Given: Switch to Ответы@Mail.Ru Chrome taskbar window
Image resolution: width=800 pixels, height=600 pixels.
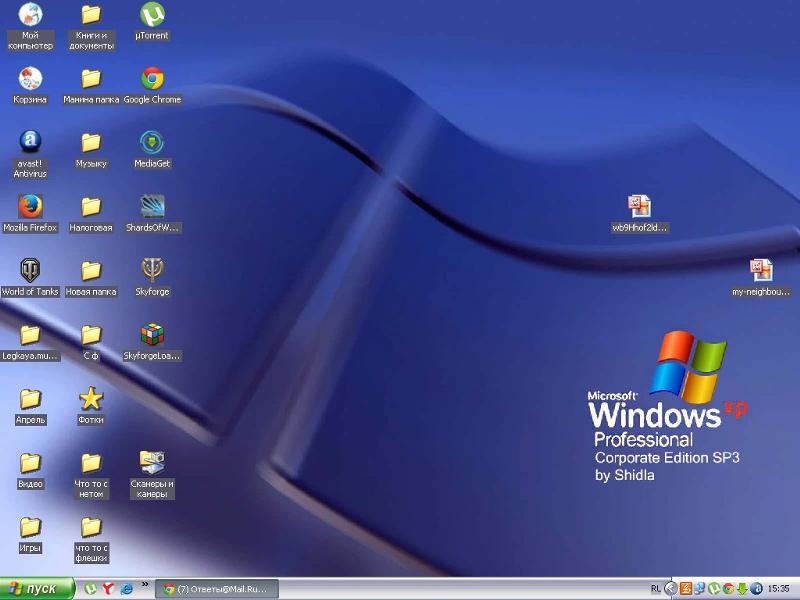Looking at the screenshot, I should pos(217,589).
